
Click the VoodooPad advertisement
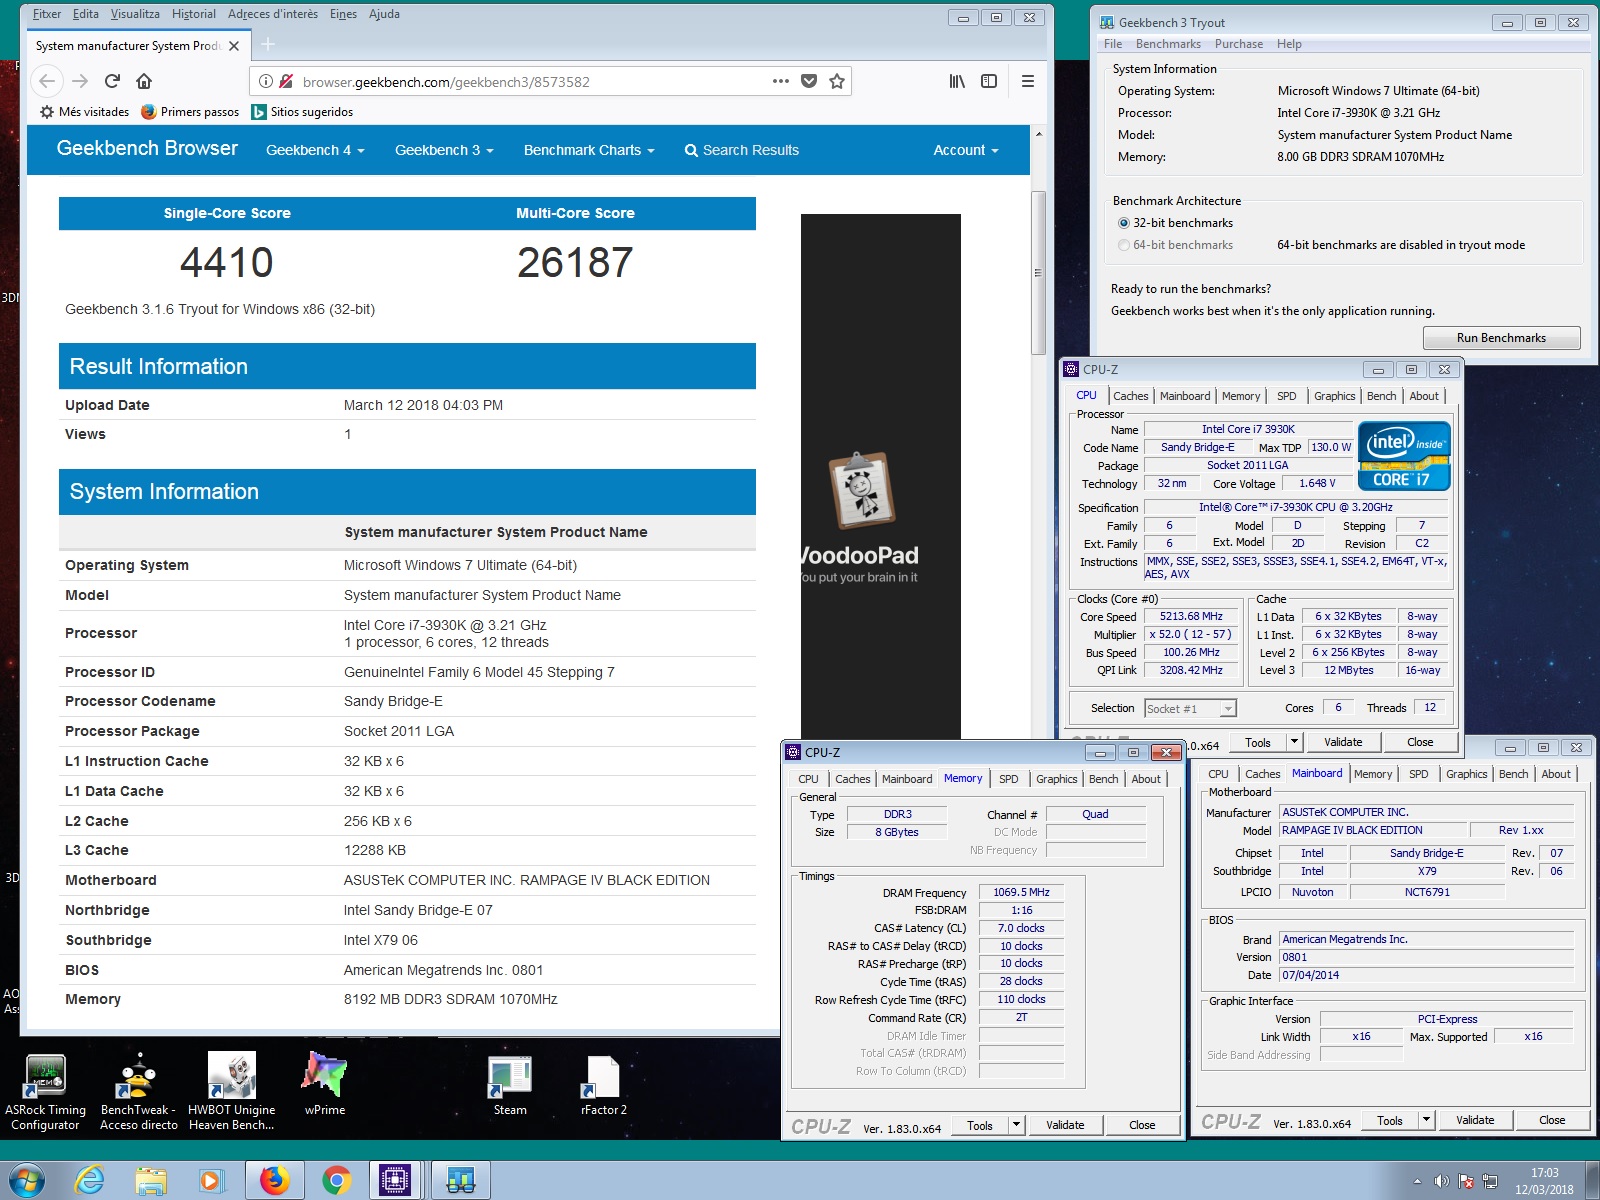pos(880,477)
